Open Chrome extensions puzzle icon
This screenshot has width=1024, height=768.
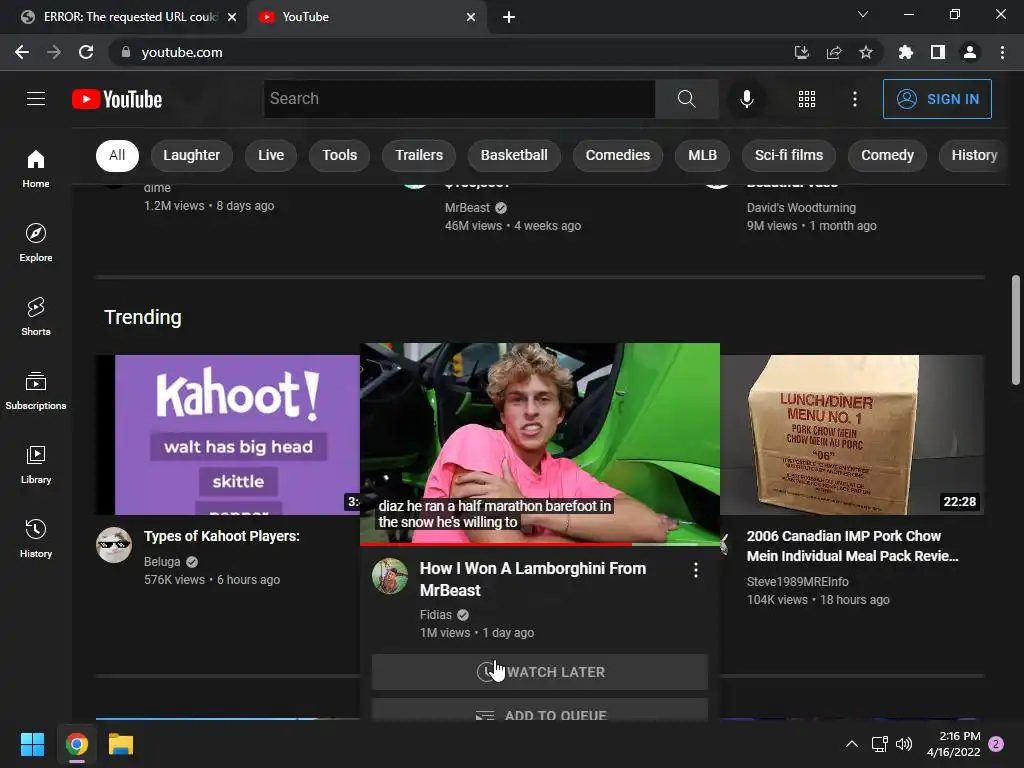coord(905,52)
